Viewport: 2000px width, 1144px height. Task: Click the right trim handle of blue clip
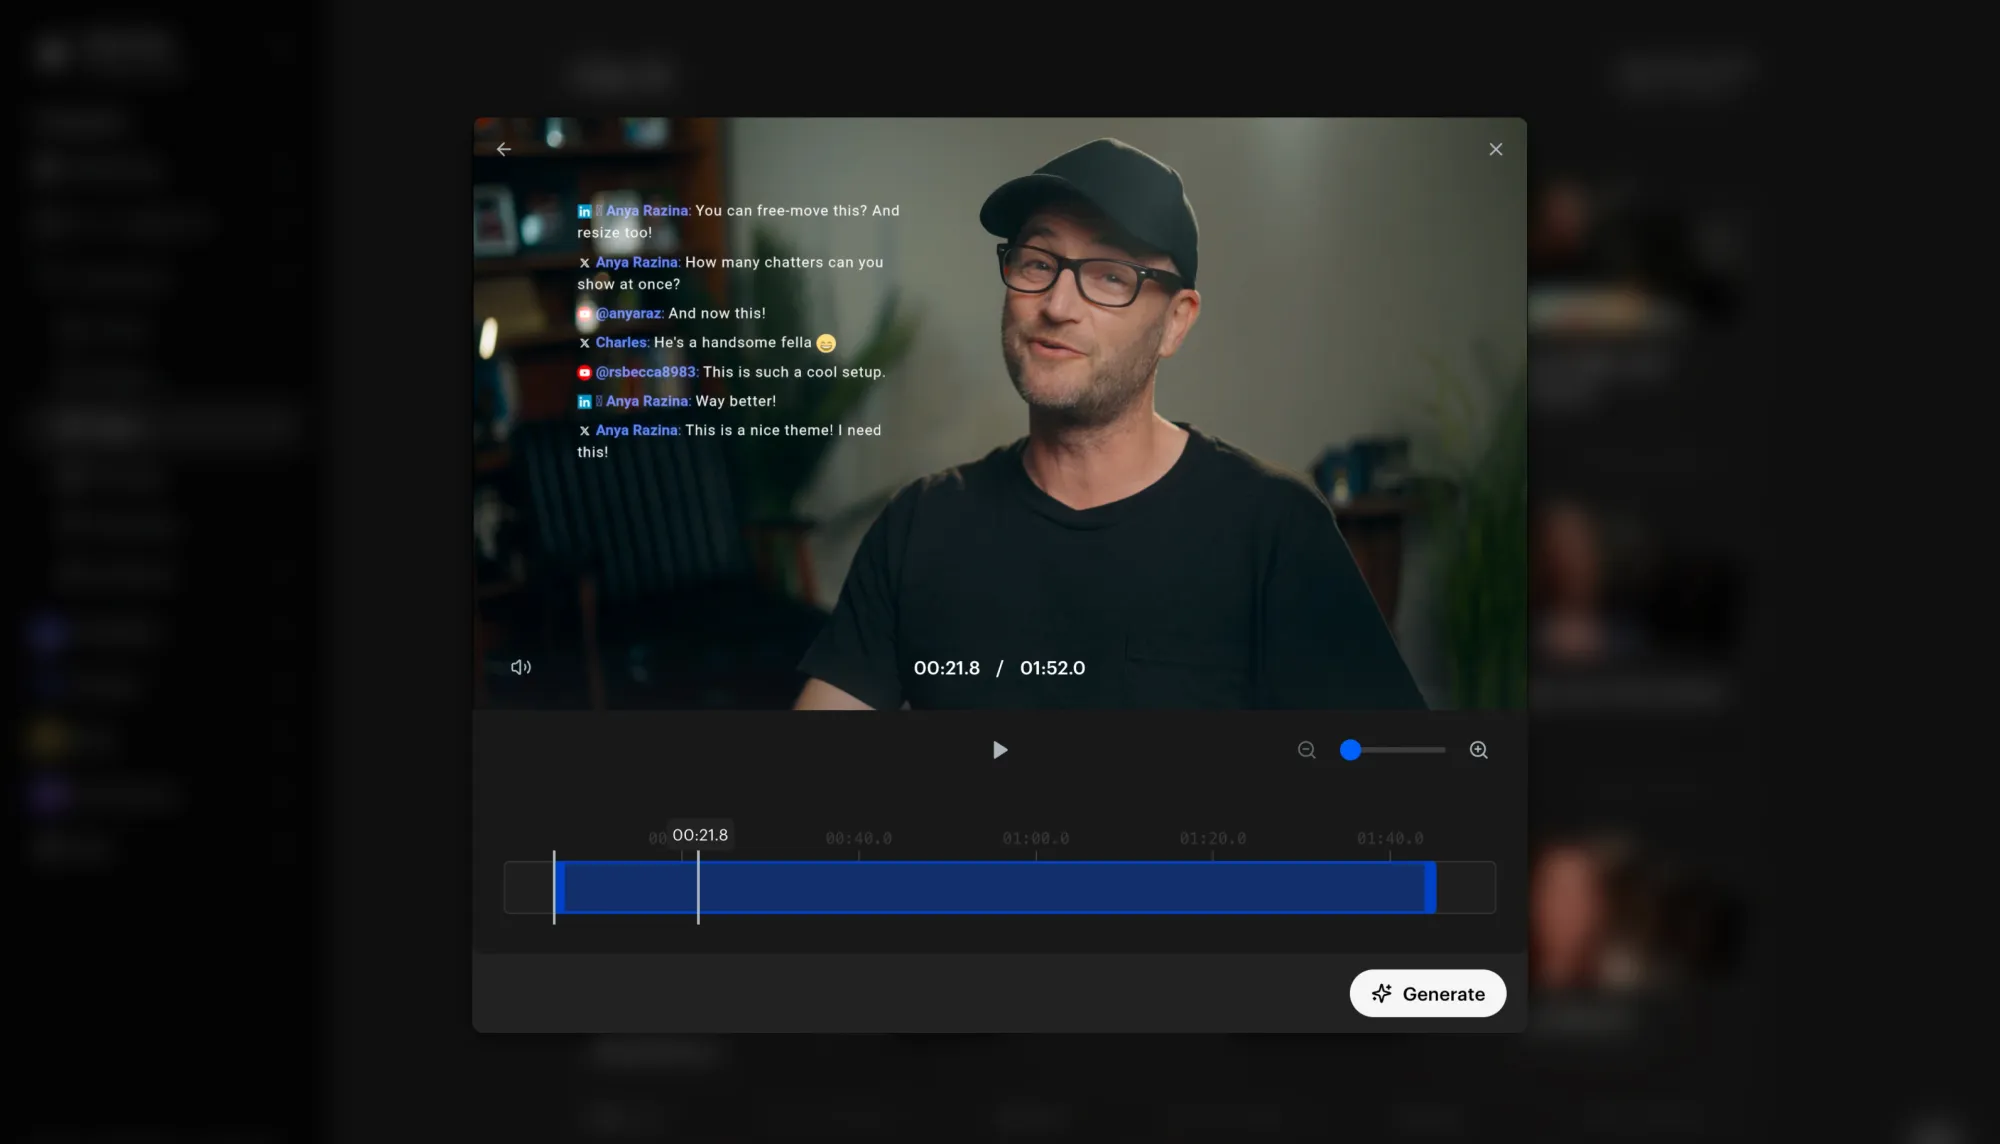tap(1430, 888)
